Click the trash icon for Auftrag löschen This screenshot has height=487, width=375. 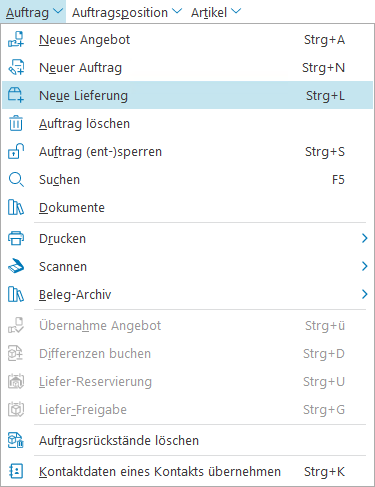(x=16, y=123)
